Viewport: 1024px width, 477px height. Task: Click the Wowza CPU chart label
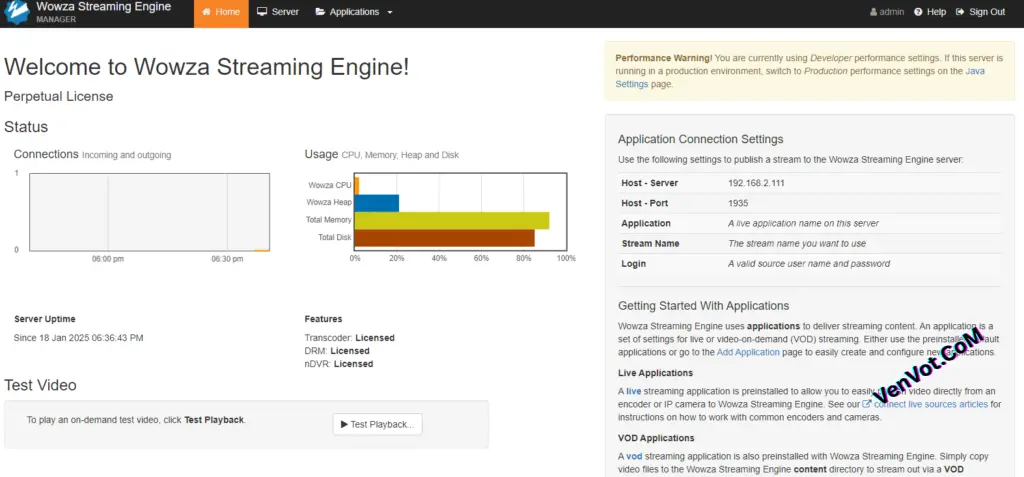tap(330, 186)
